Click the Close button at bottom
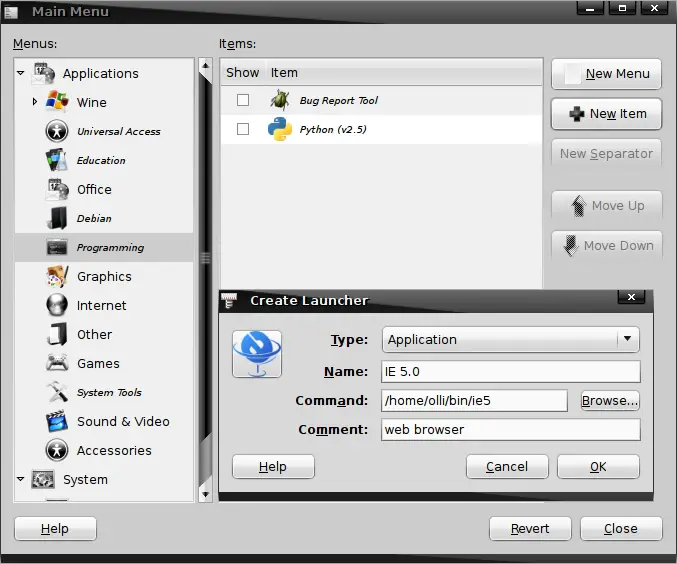 click(x=621, y=529)
